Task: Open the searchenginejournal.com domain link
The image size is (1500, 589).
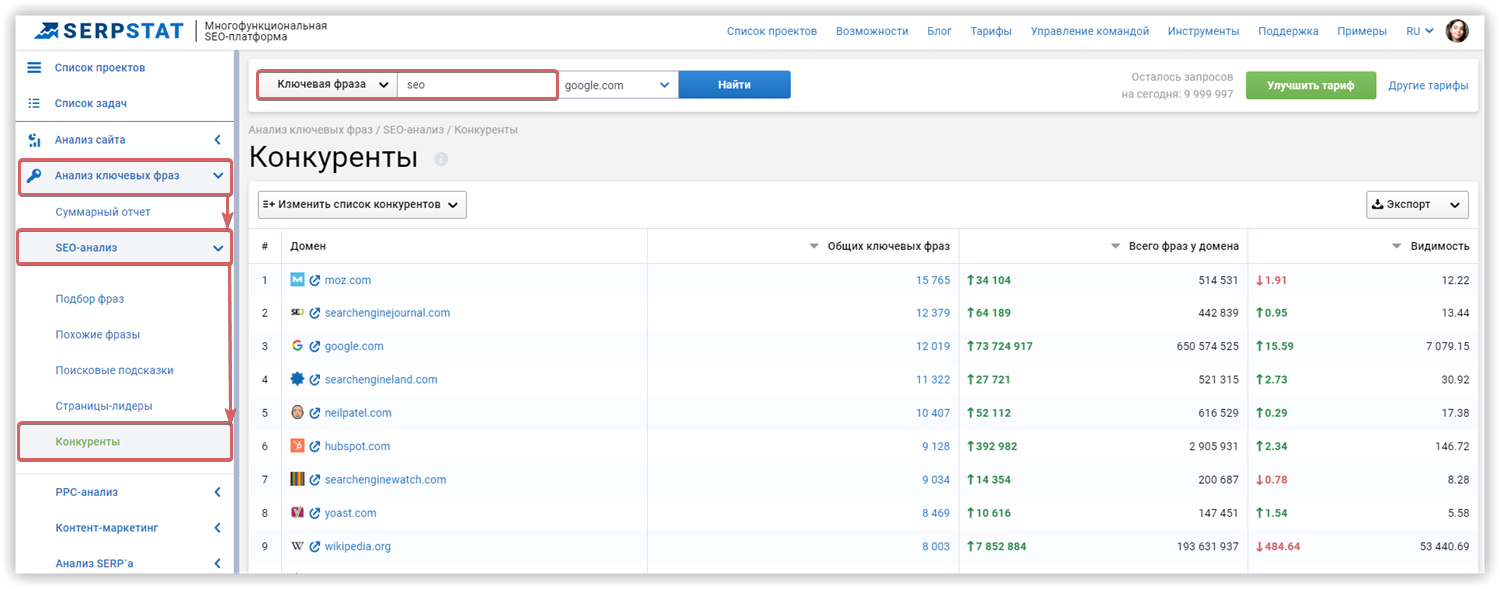Action: 387,313
